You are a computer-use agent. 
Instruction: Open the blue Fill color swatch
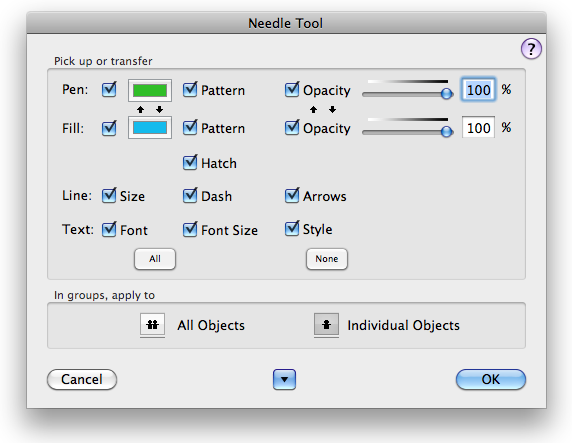pos(150,128)
